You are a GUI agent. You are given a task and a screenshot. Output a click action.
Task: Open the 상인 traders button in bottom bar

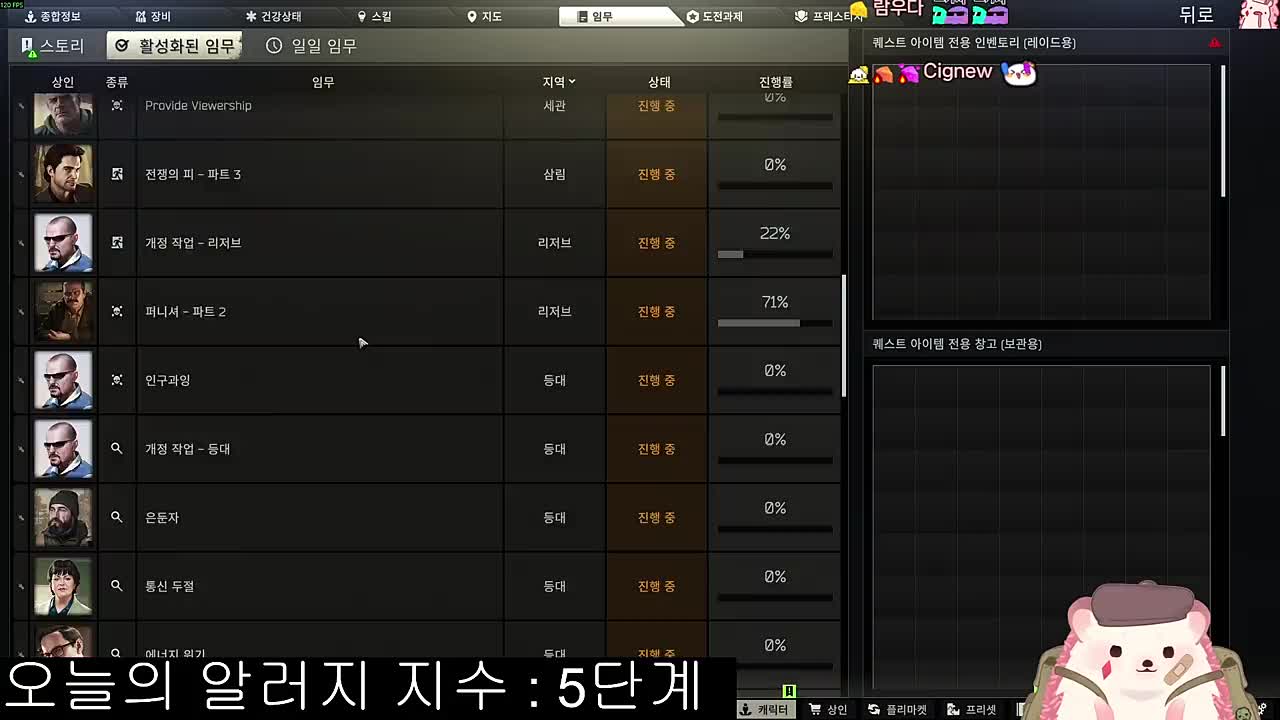[x=828, y=709]
